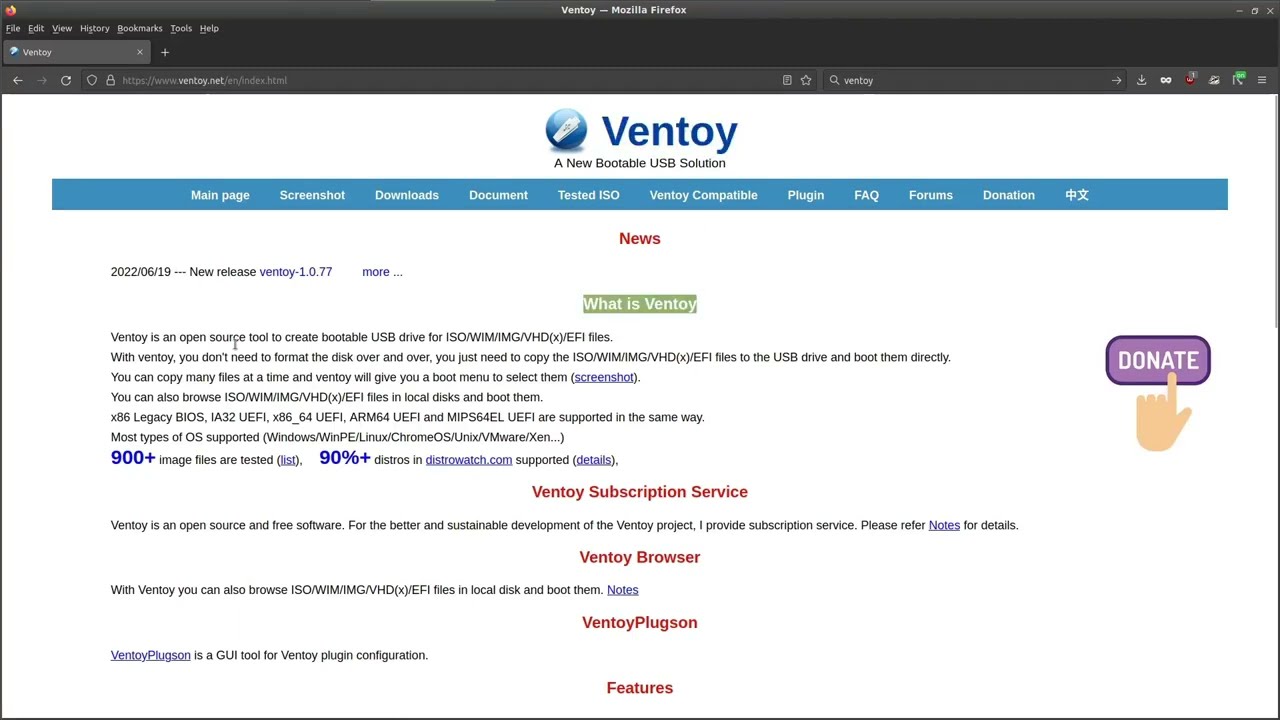Screen dimensions: 1280x720
Task: Visit the distrowatch.com link
Action: 469,460
